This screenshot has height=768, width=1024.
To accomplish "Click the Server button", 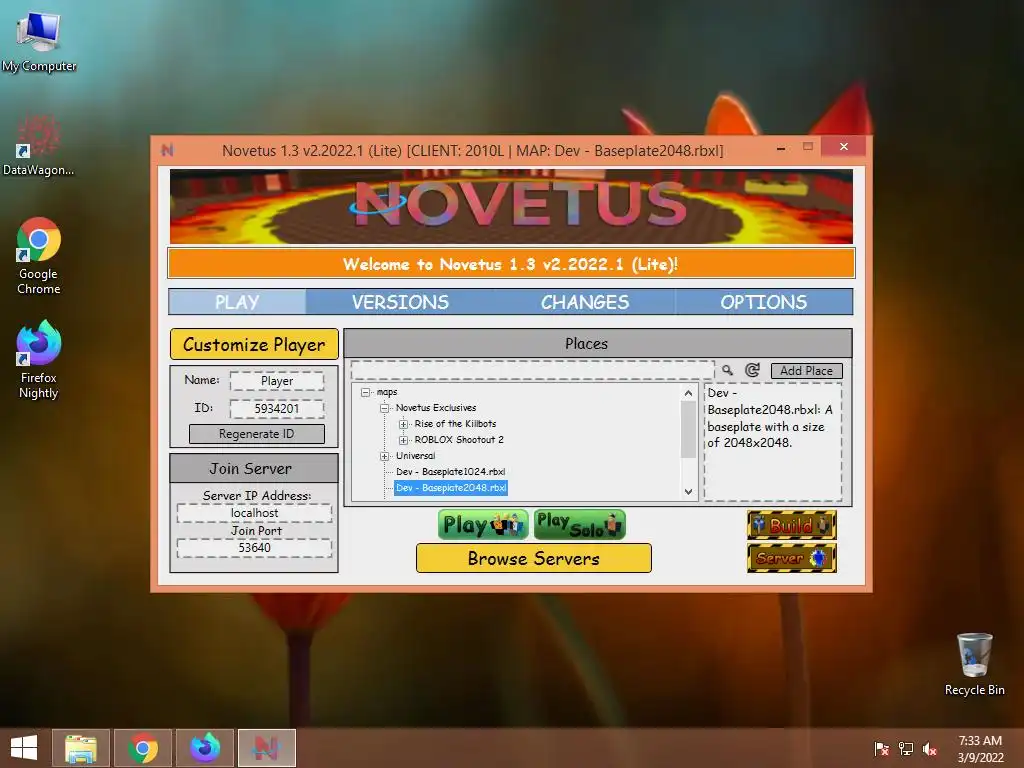I will coord(792,558).
